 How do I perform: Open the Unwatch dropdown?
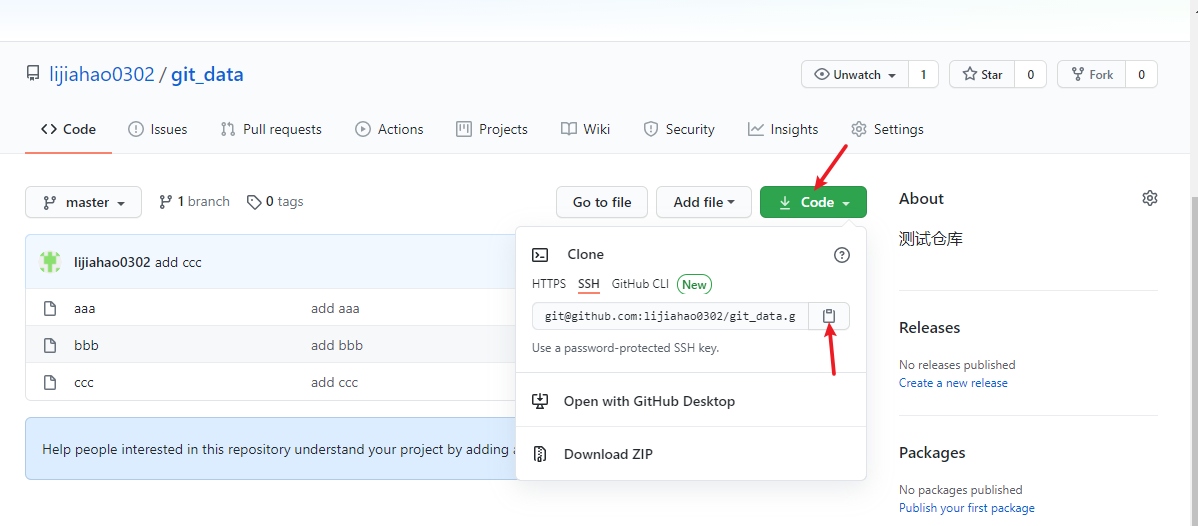[855, 74]
